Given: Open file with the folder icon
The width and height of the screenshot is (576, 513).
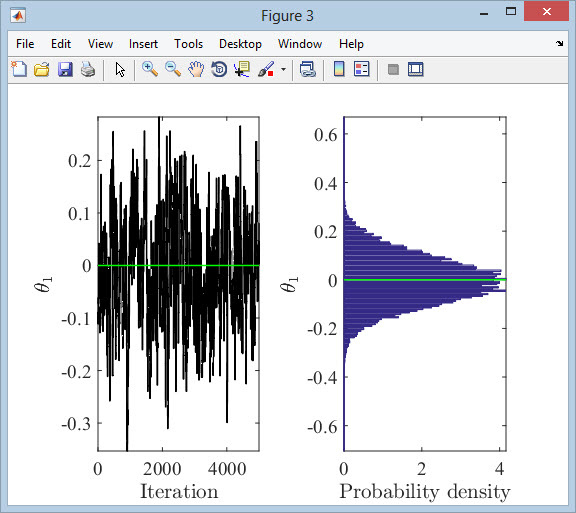Looking at the screenshot, I should click(x=42, y=69).
